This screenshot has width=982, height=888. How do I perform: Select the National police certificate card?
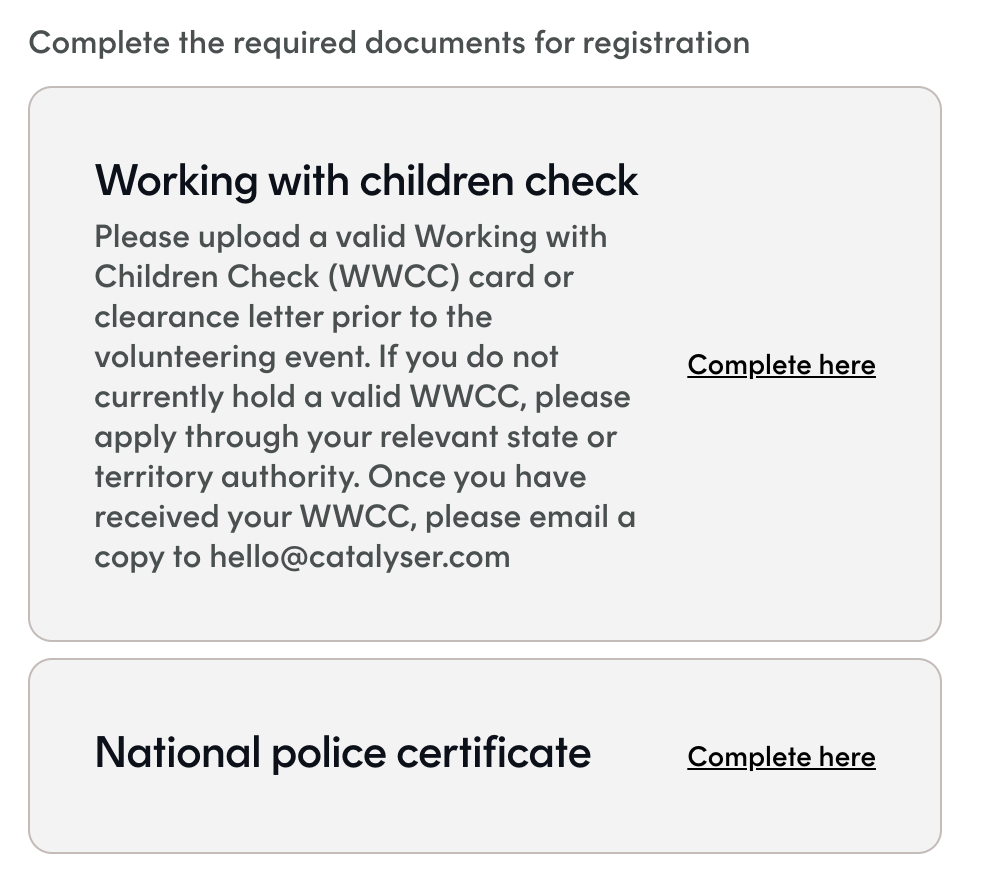point(485,756)
